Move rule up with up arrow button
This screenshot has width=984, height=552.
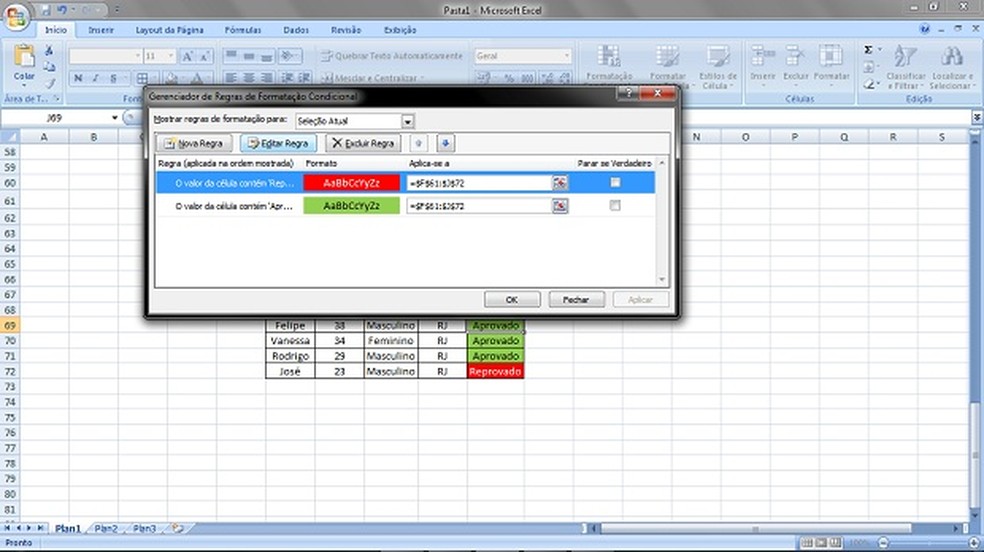click(x=419, y=143)
